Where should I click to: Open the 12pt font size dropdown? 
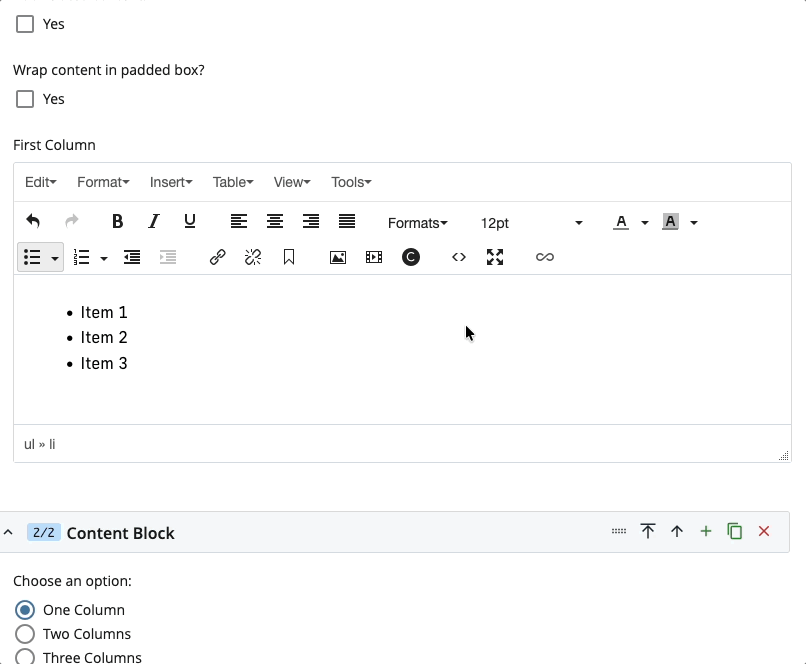coord(531,223)
